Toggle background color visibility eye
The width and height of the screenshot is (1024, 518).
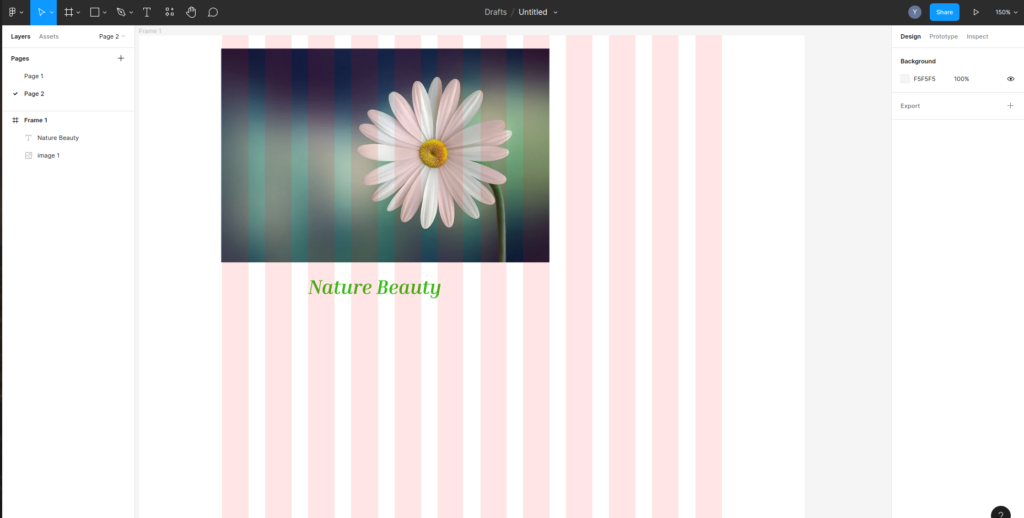[1010, 79]
